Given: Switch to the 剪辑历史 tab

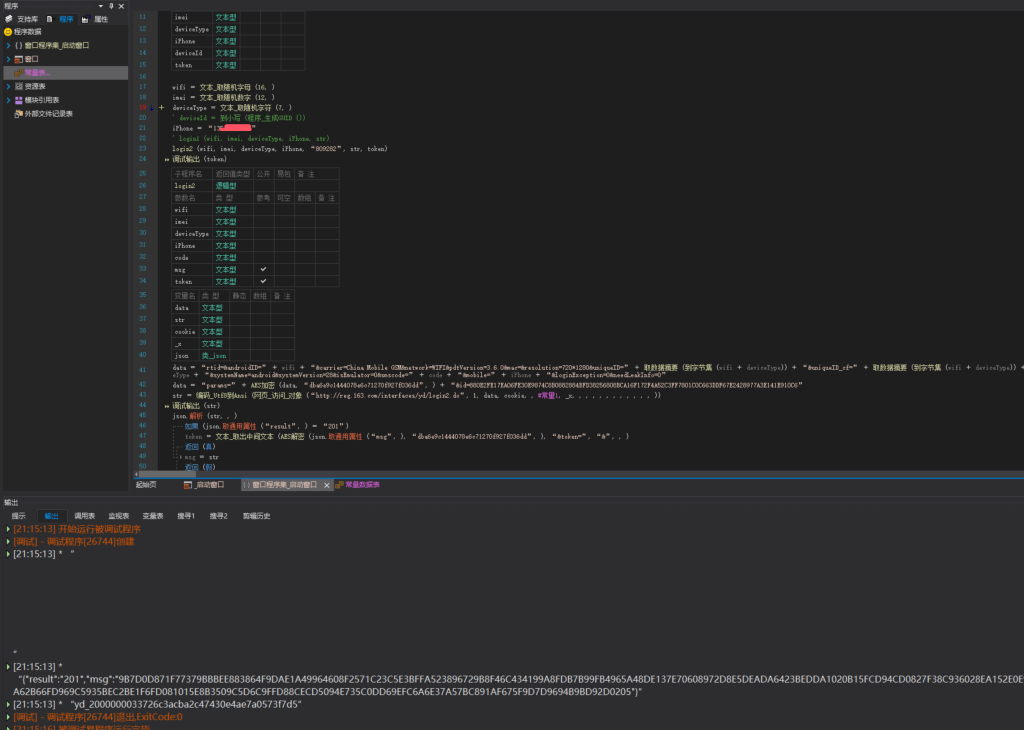Looking at the screenshot, I should tap(257, 516).
